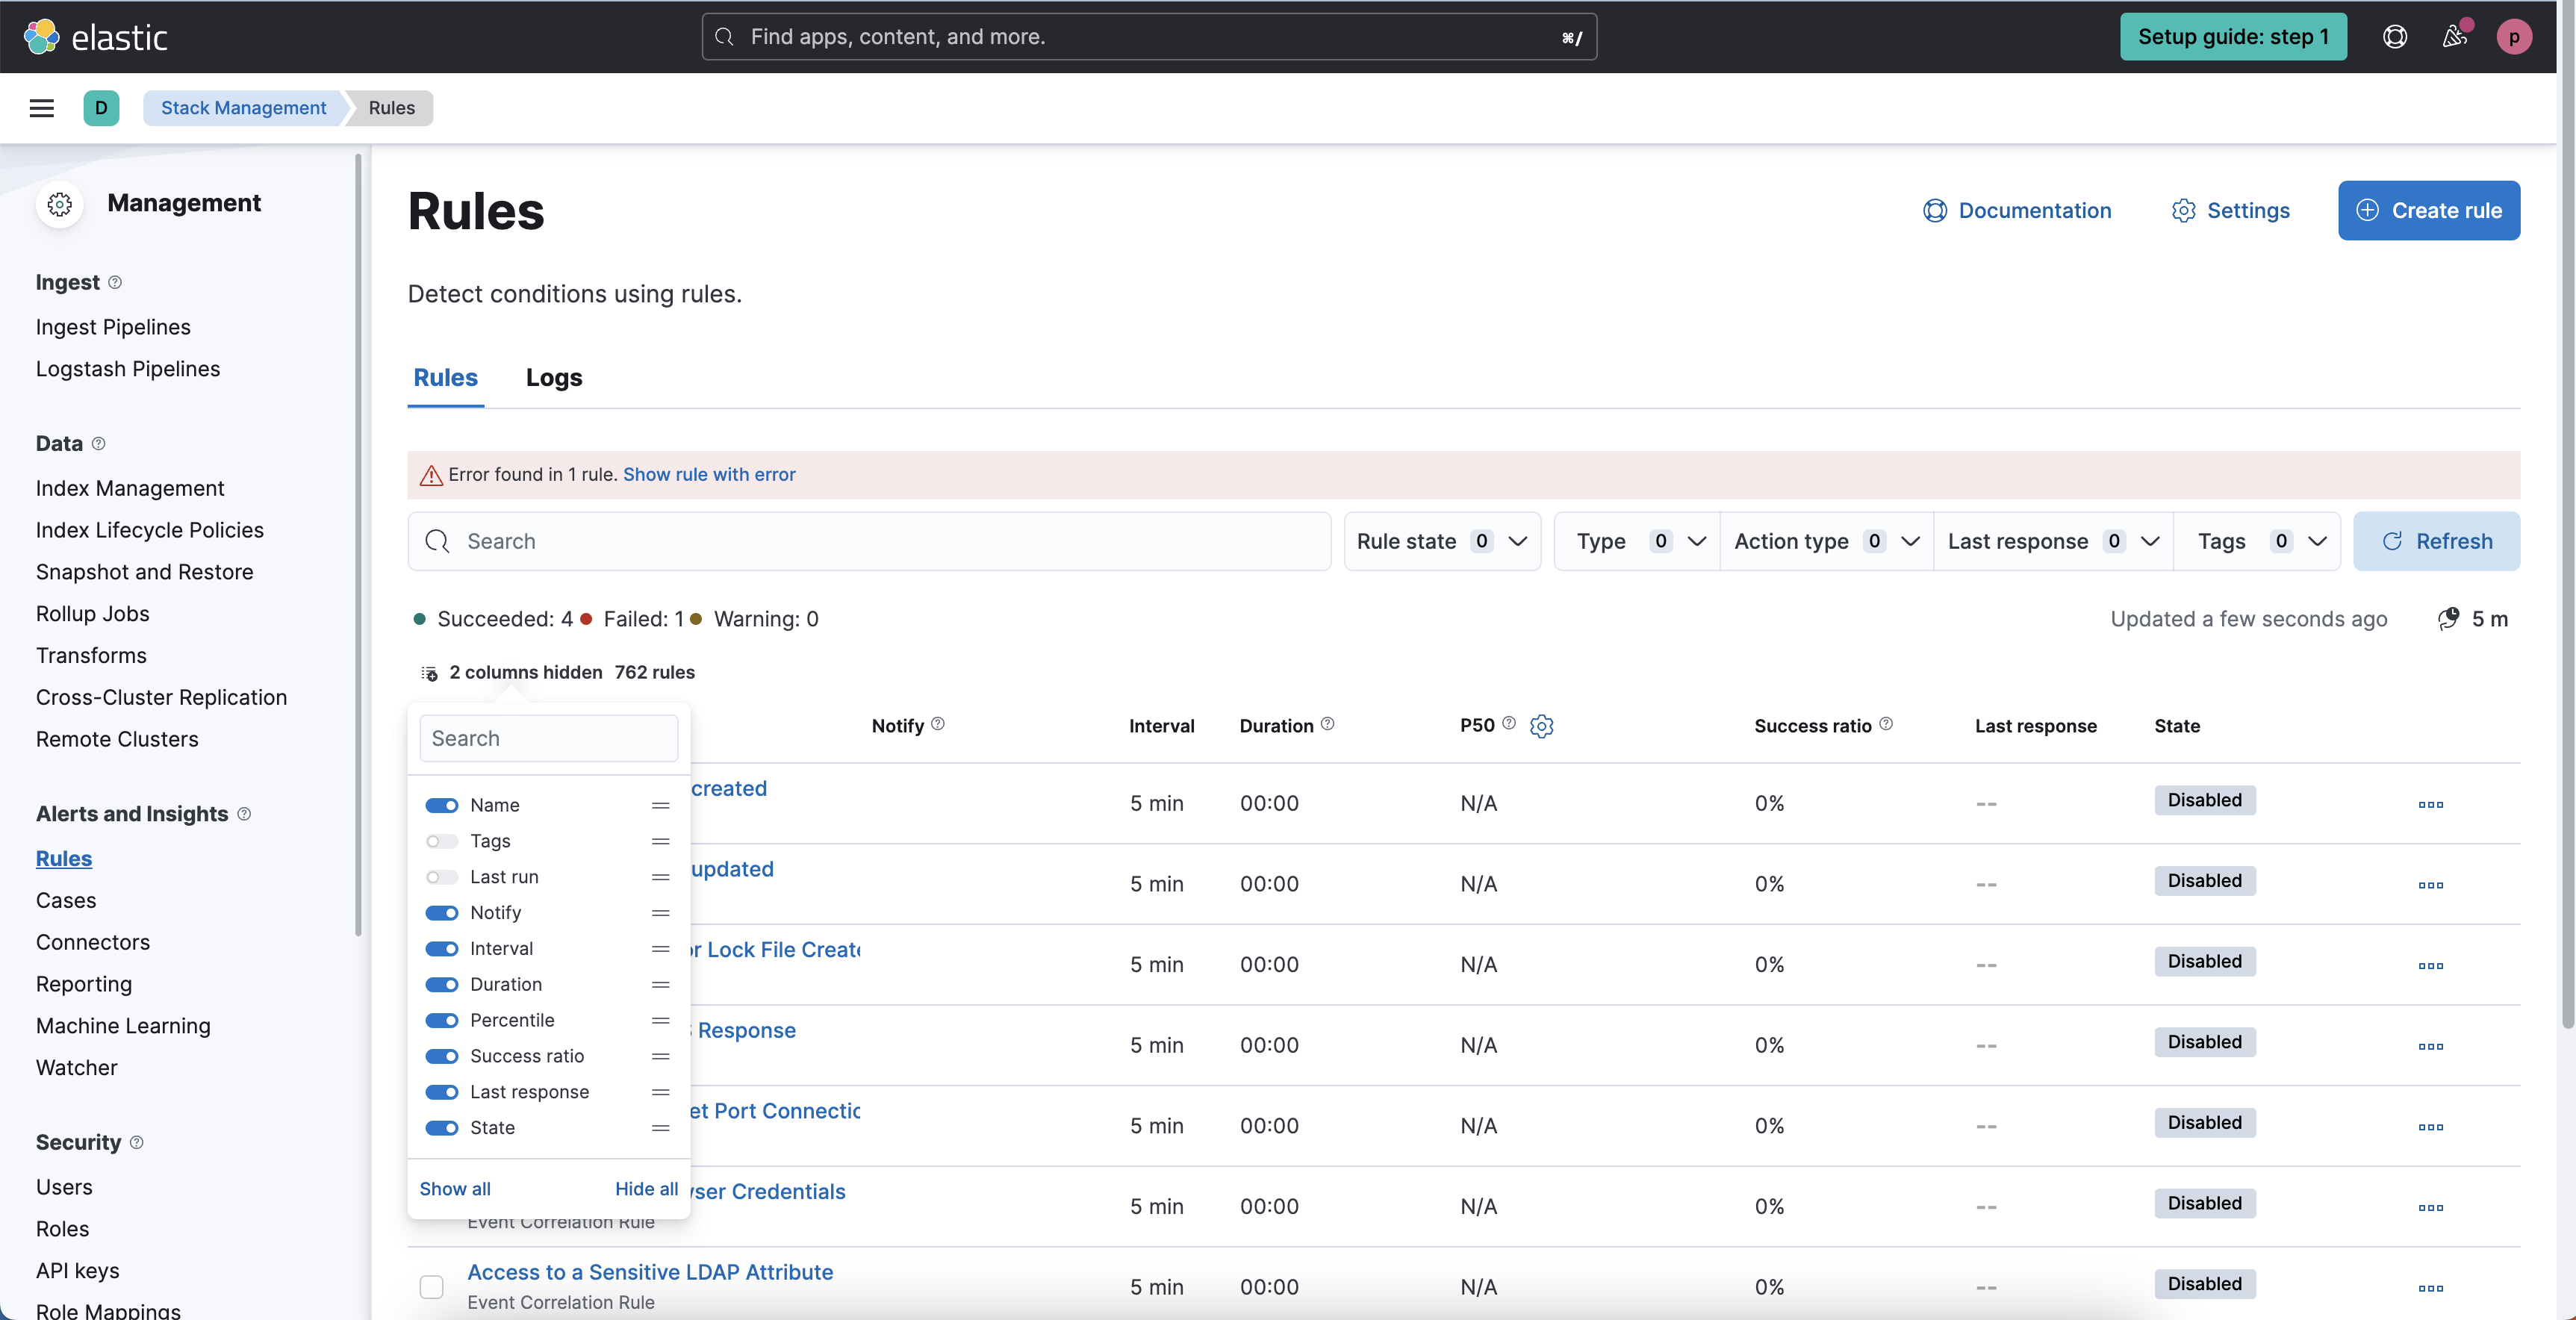Viewport: 2576px width, 1320px height.
Task: Click the Management gear icon in sidebar
Action: pyautogui.click(x=60, y=204)
